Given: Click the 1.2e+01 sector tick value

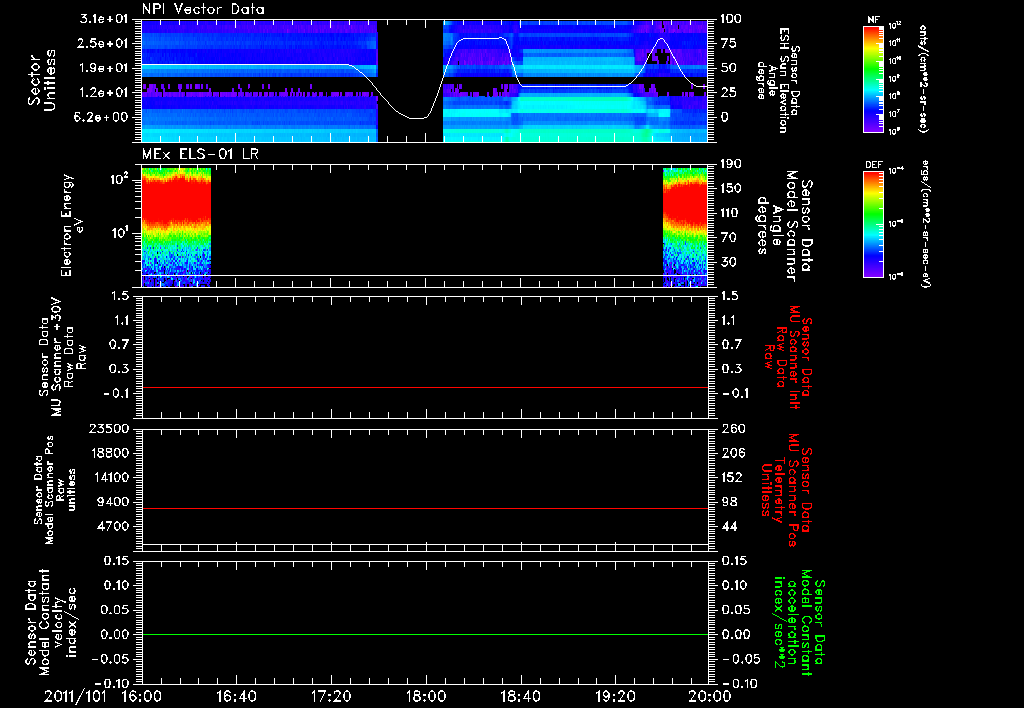Looking at the screenshot, I should (104, 93).
